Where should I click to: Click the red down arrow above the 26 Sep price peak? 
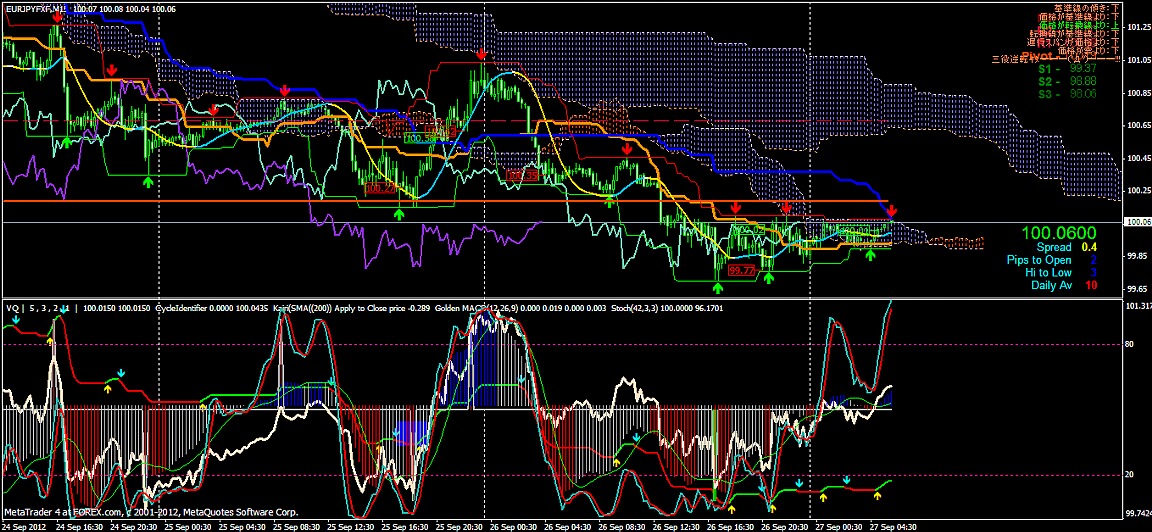483,54
